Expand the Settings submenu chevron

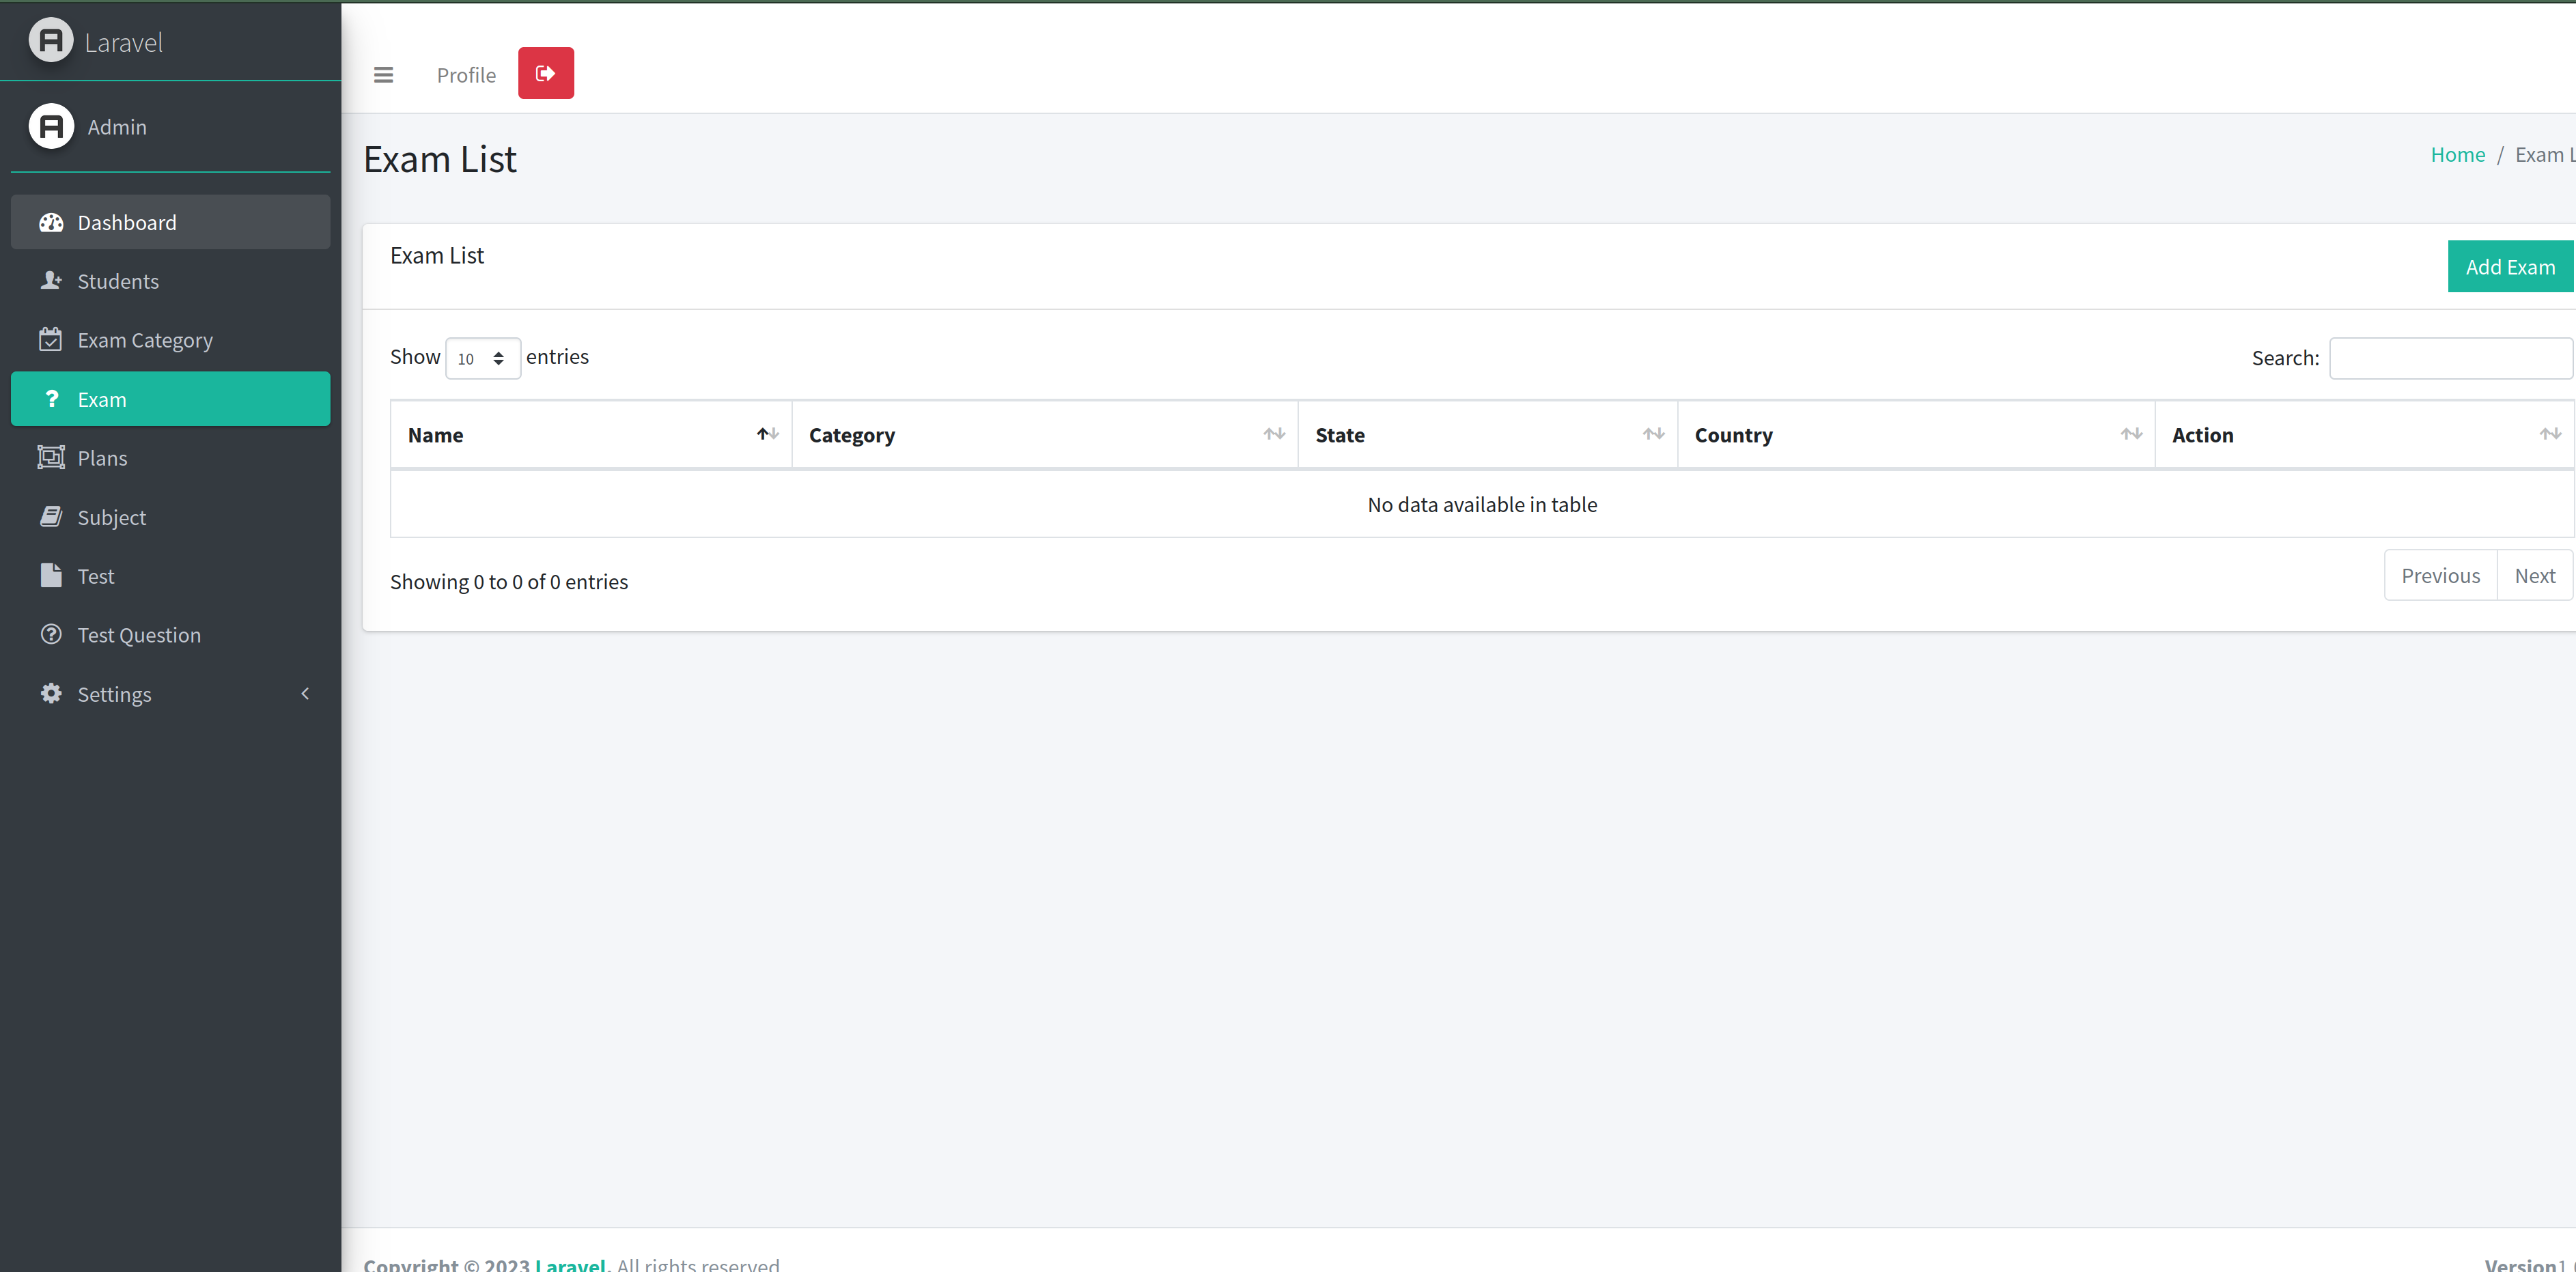(x=305, y=694)
